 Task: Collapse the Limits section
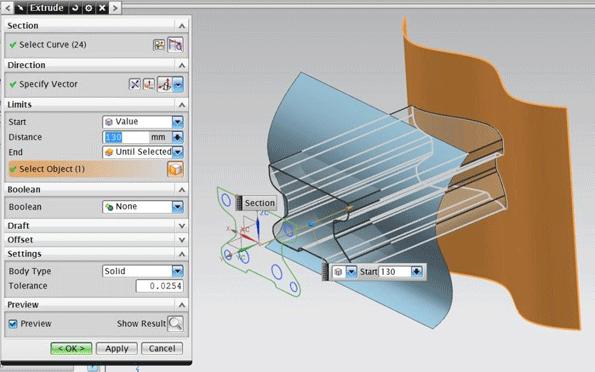point(182,104)
